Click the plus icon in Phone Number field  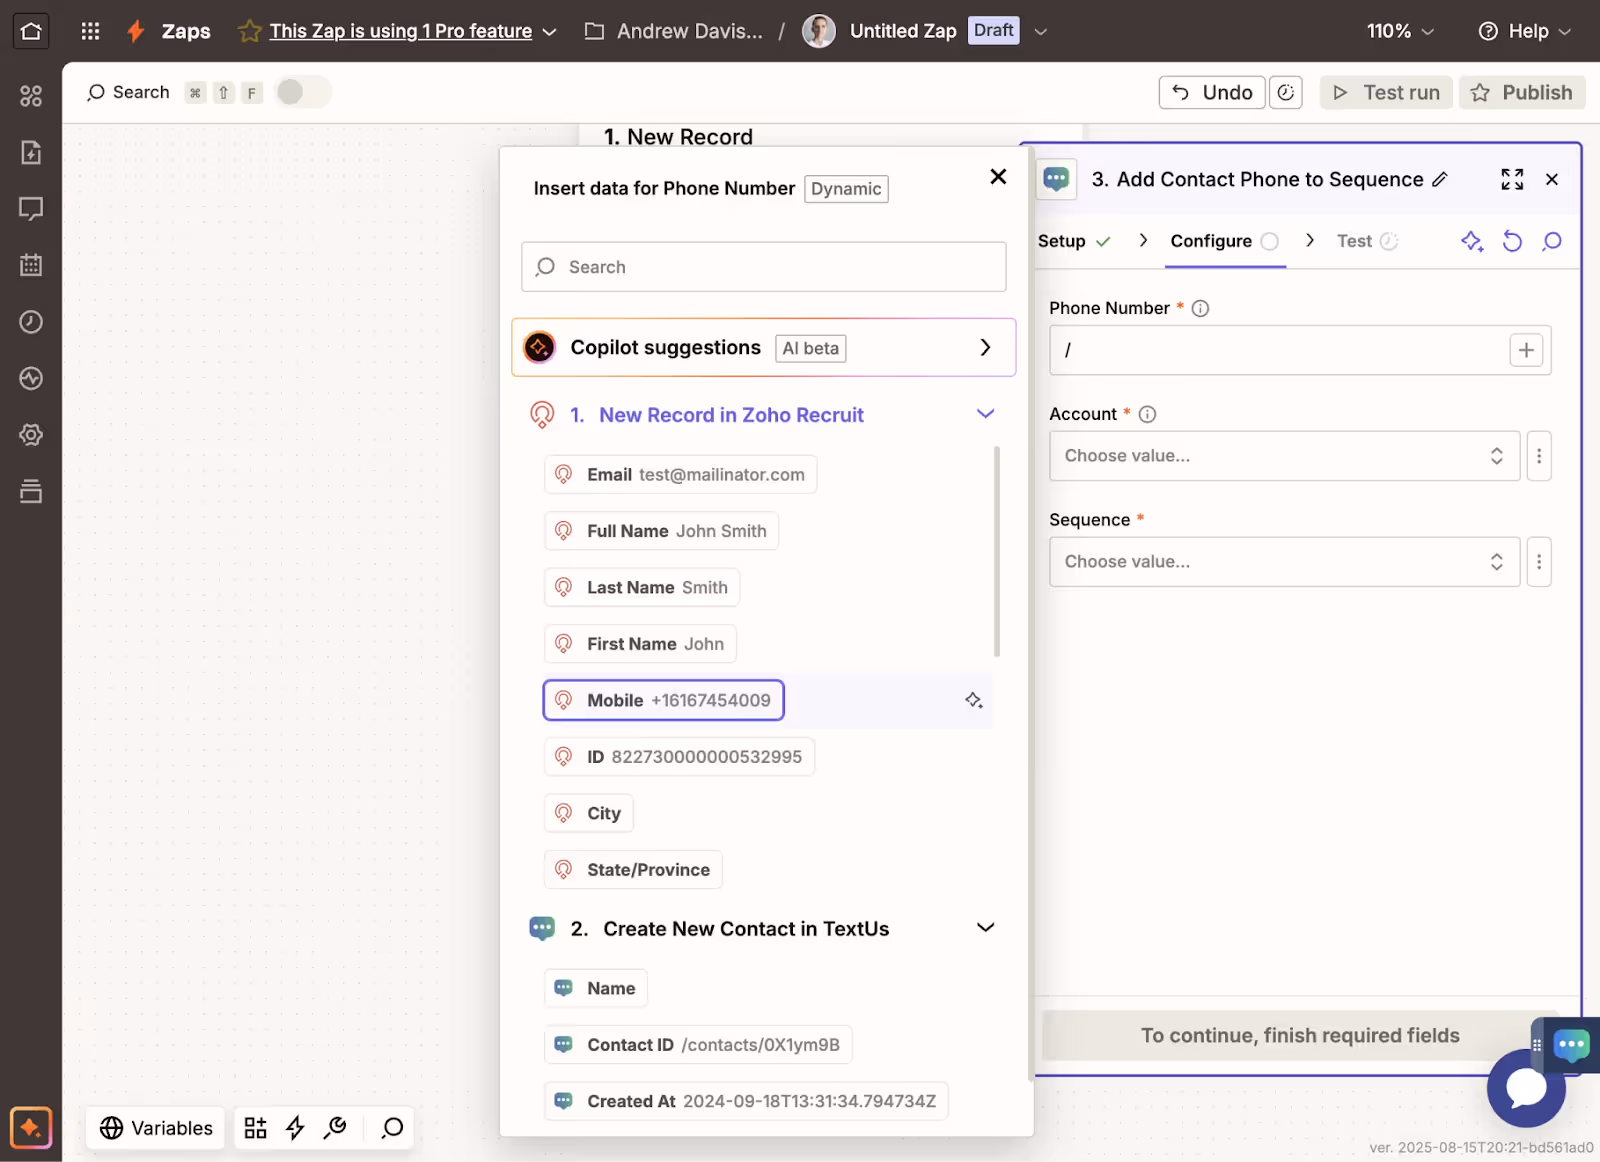click(1526, 350)
